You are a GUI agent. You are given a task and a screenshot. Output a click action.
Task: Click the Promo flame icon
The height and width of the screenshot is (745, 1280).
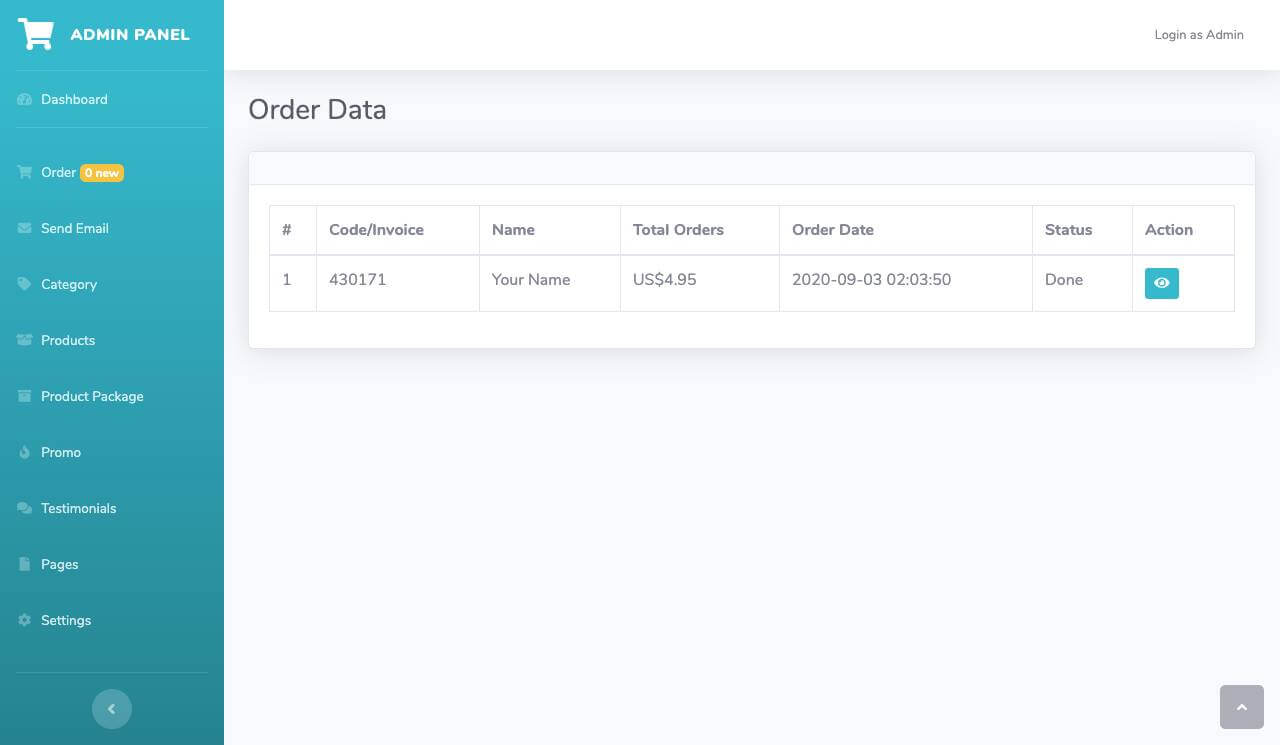pos(25,452)
